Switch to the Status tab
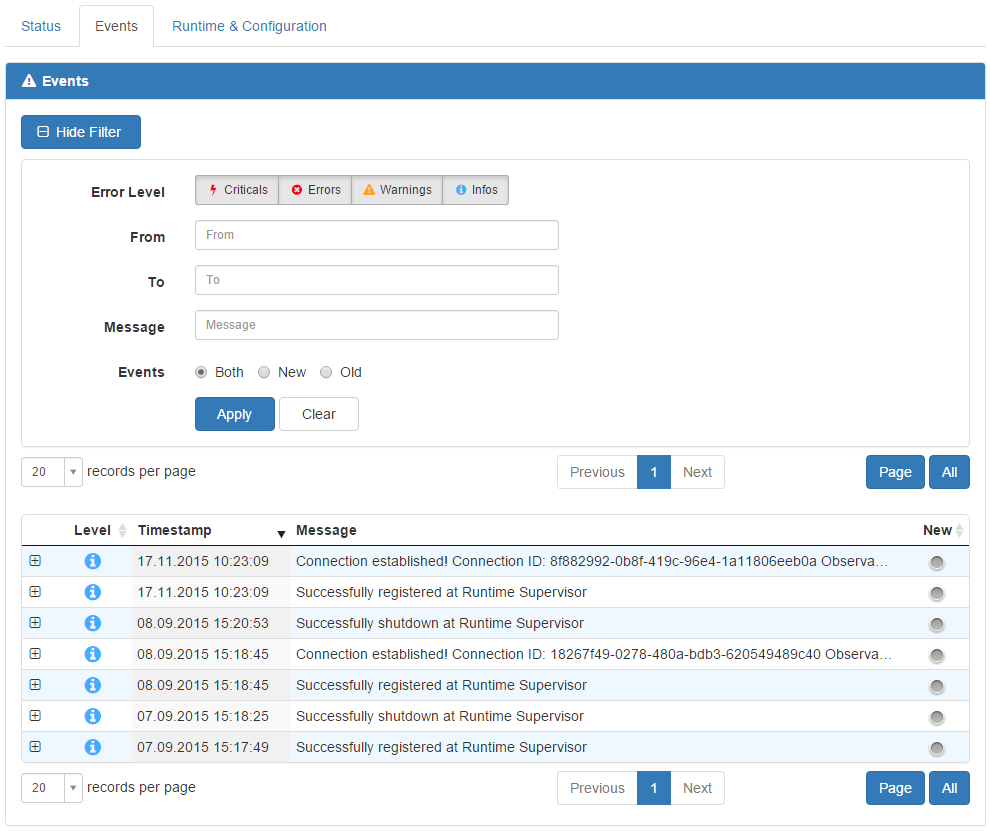Image resolution: width=990 pixels, height=831 pixels. point(41,26)
